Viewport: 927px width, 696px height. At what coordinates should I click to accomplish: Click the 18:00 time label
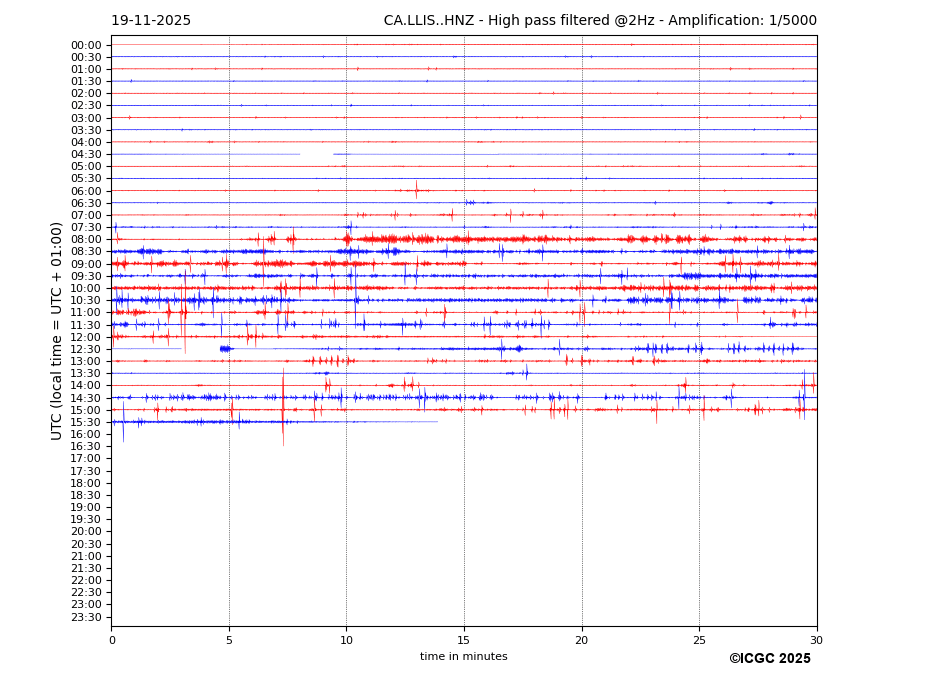click(x=86, y=483)
